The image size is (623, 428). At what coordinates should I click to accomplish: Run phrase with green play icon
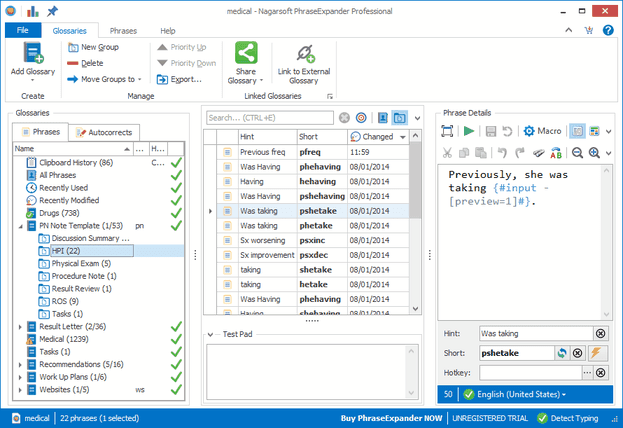[469, 131]
